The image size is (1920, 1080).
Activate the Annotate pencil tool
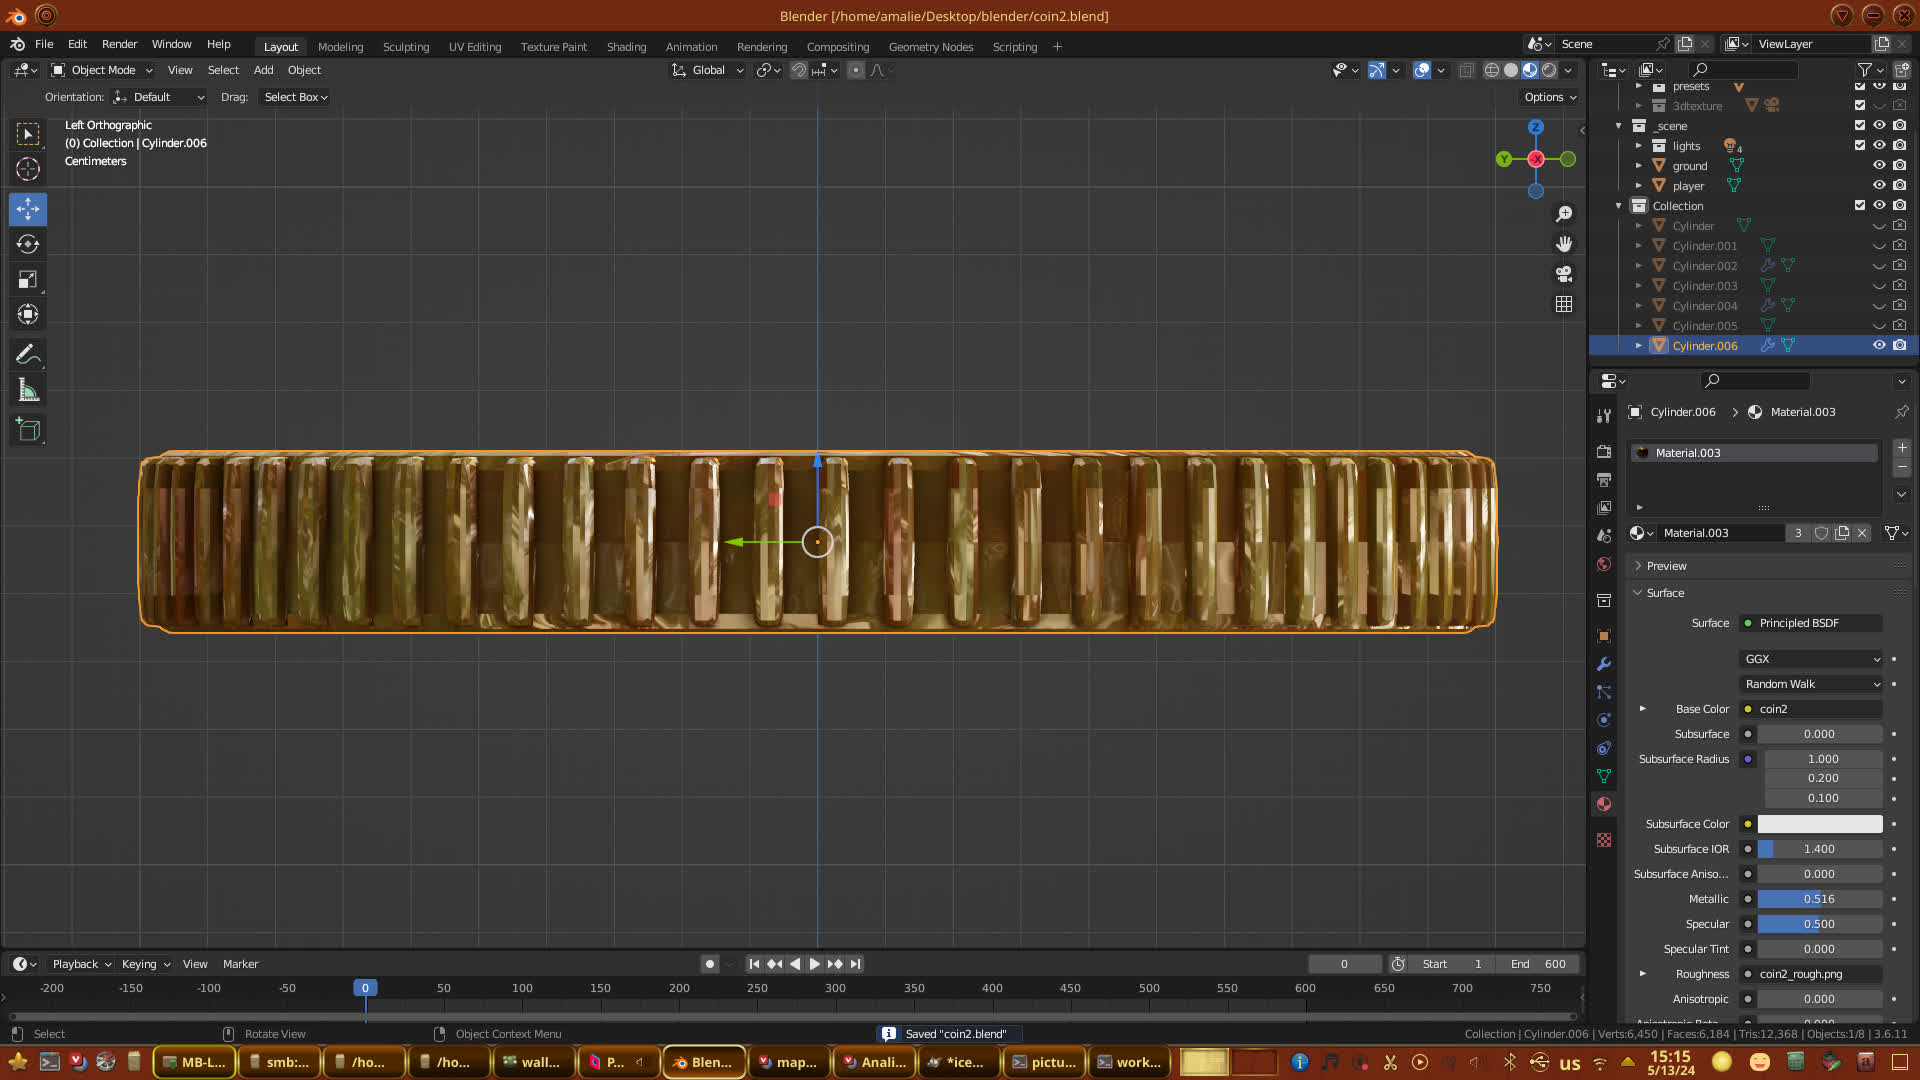pyautogui.click(x=28, y=355)
